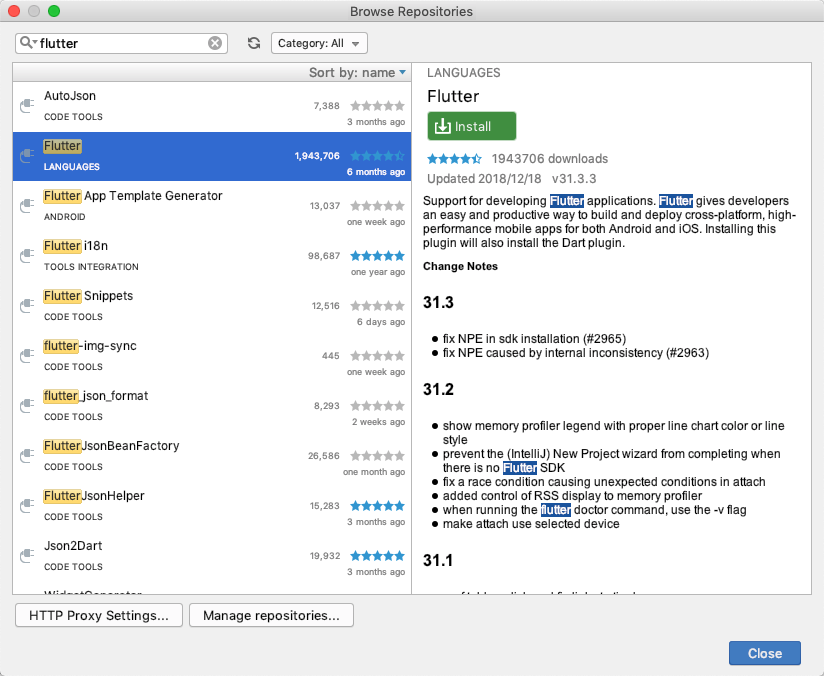Select the Flutter i18n entry
This screenshot has height=676, width=824.
click(212, 256)
